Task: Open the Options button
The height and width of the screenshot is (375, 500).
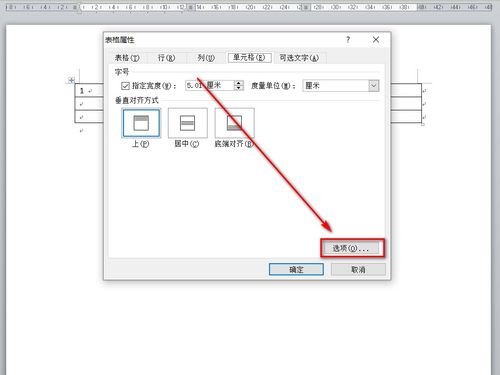Action: pos(350,248)
